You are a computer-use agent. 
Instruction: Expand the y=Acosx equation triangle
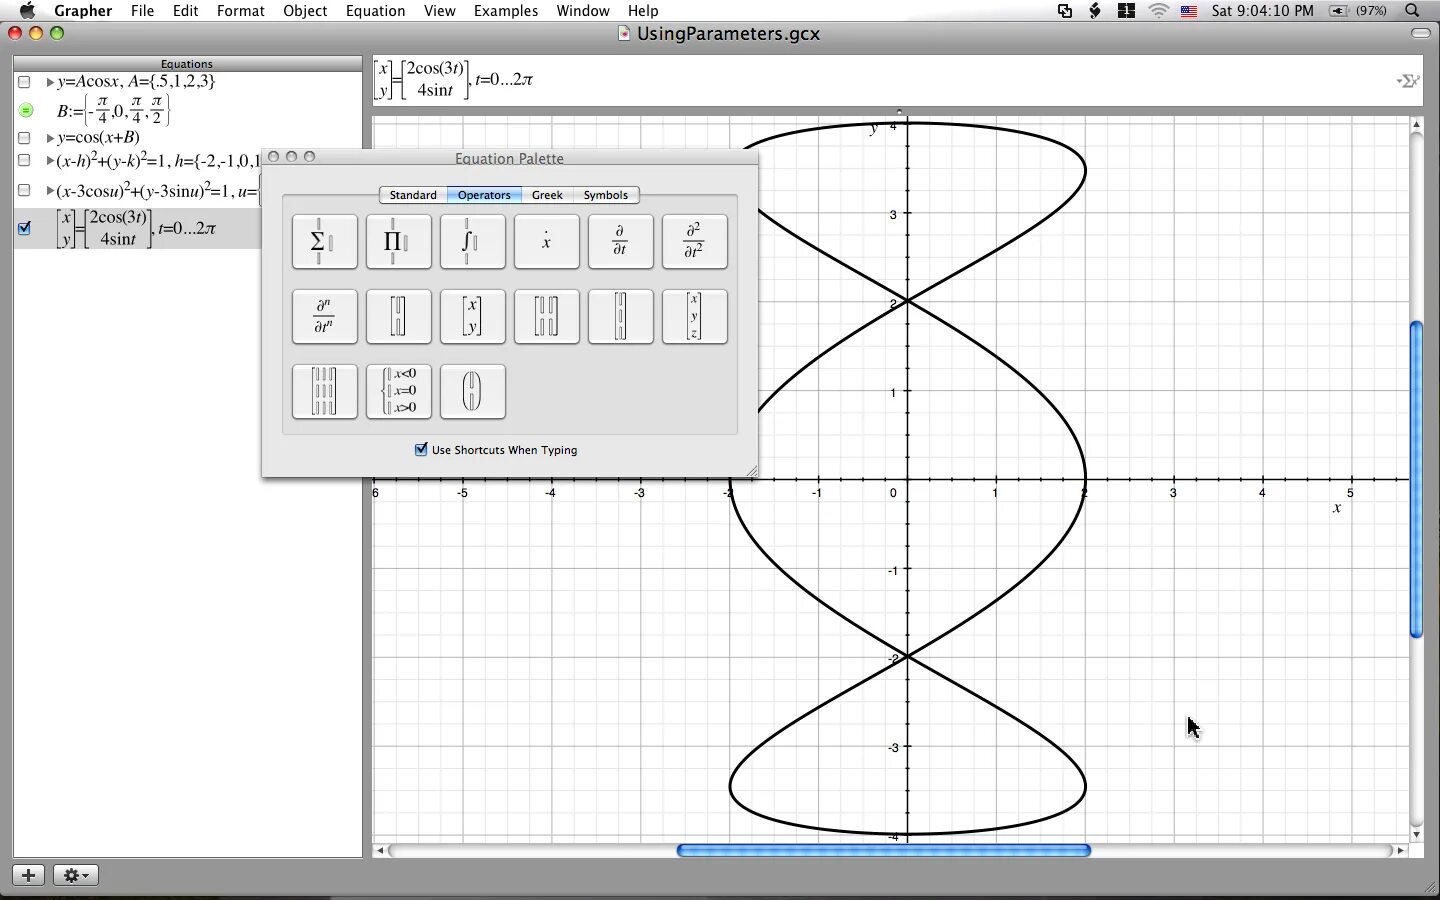point(50,82)
